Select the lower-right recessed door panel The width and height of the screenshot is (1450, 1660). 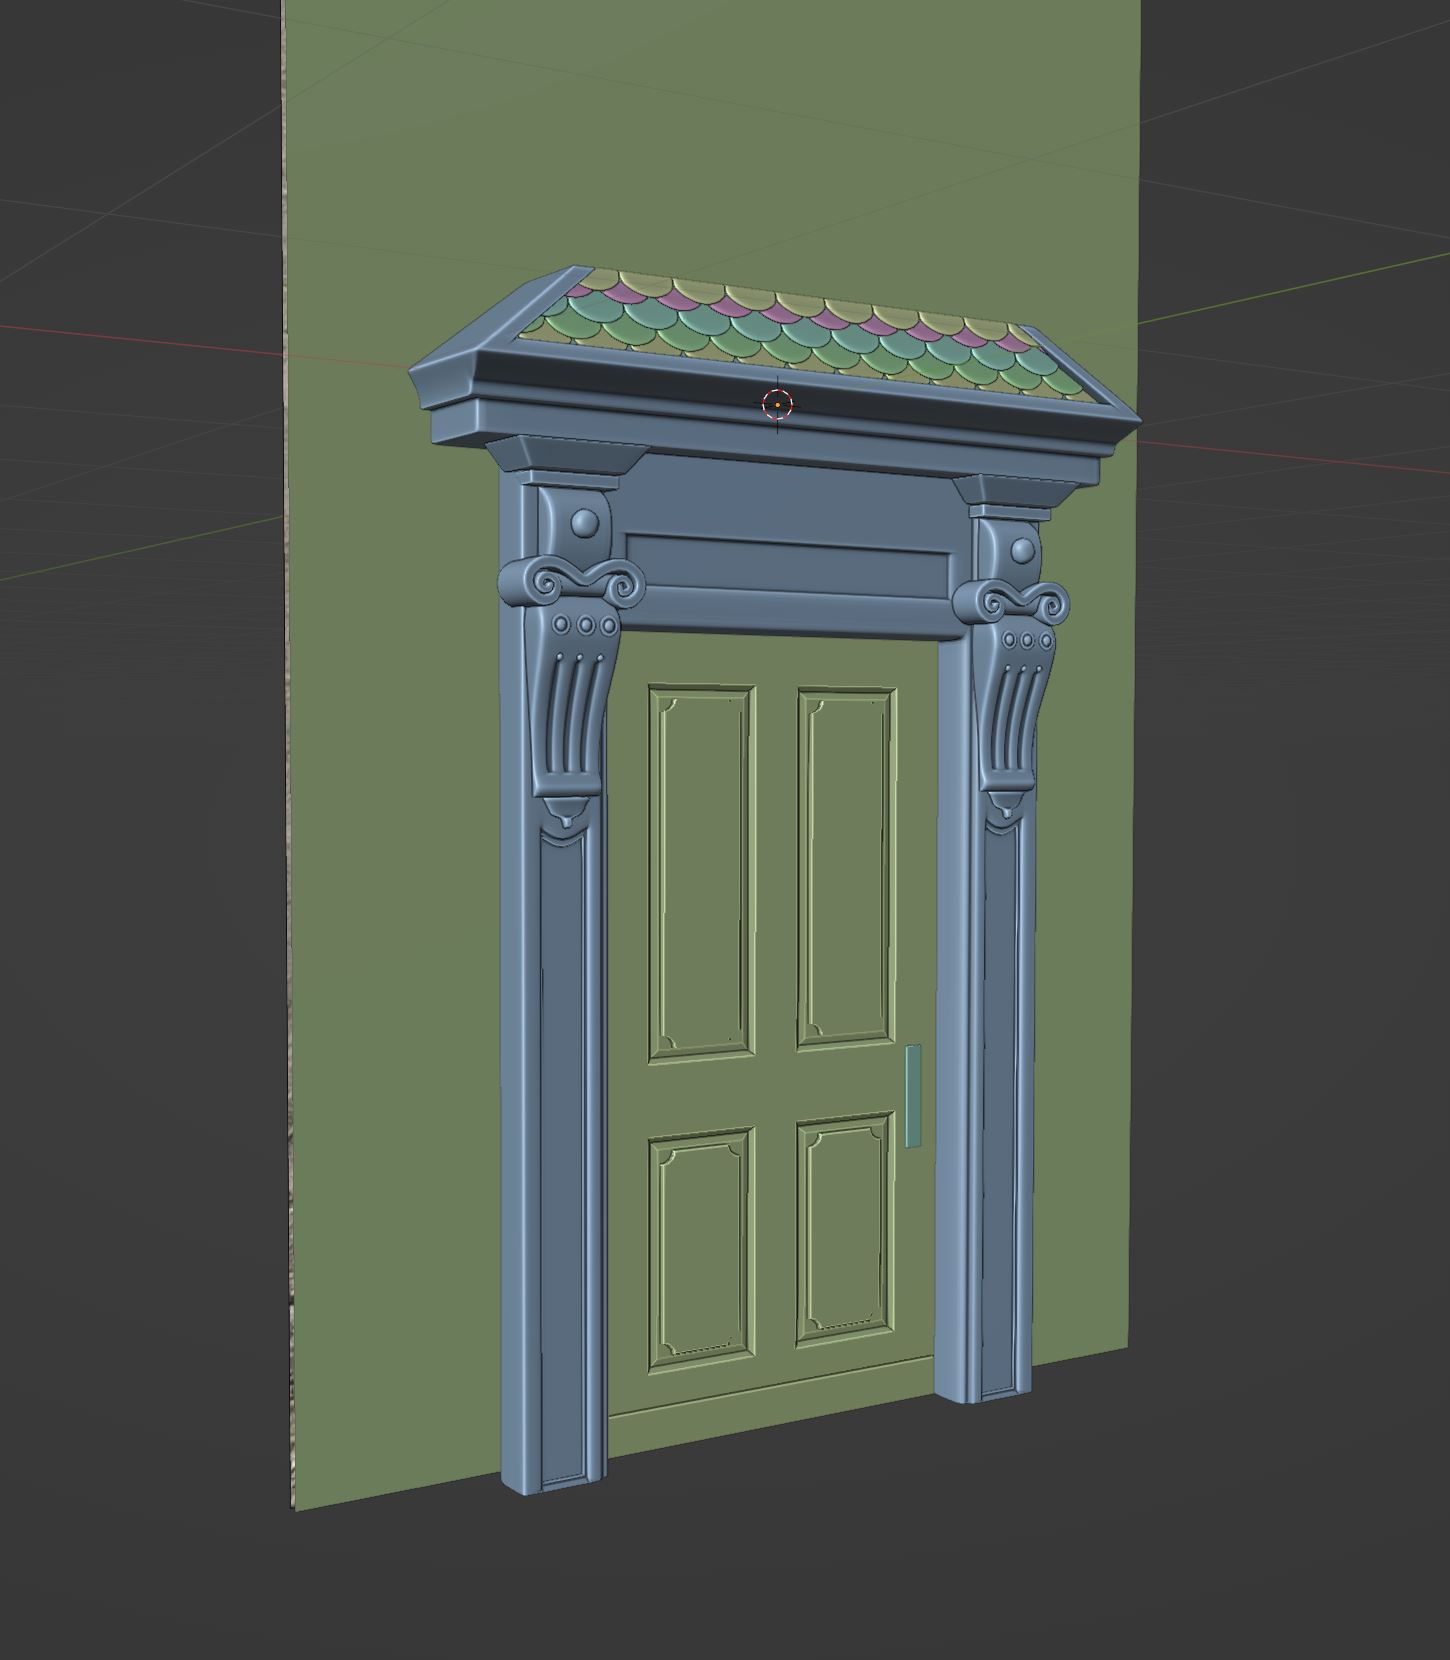coord(845,1229)
